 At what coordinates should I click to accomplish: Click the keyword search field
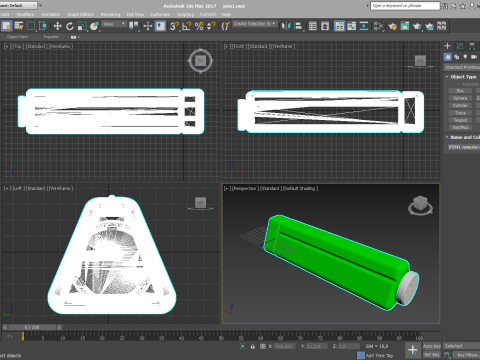point(405,6)
